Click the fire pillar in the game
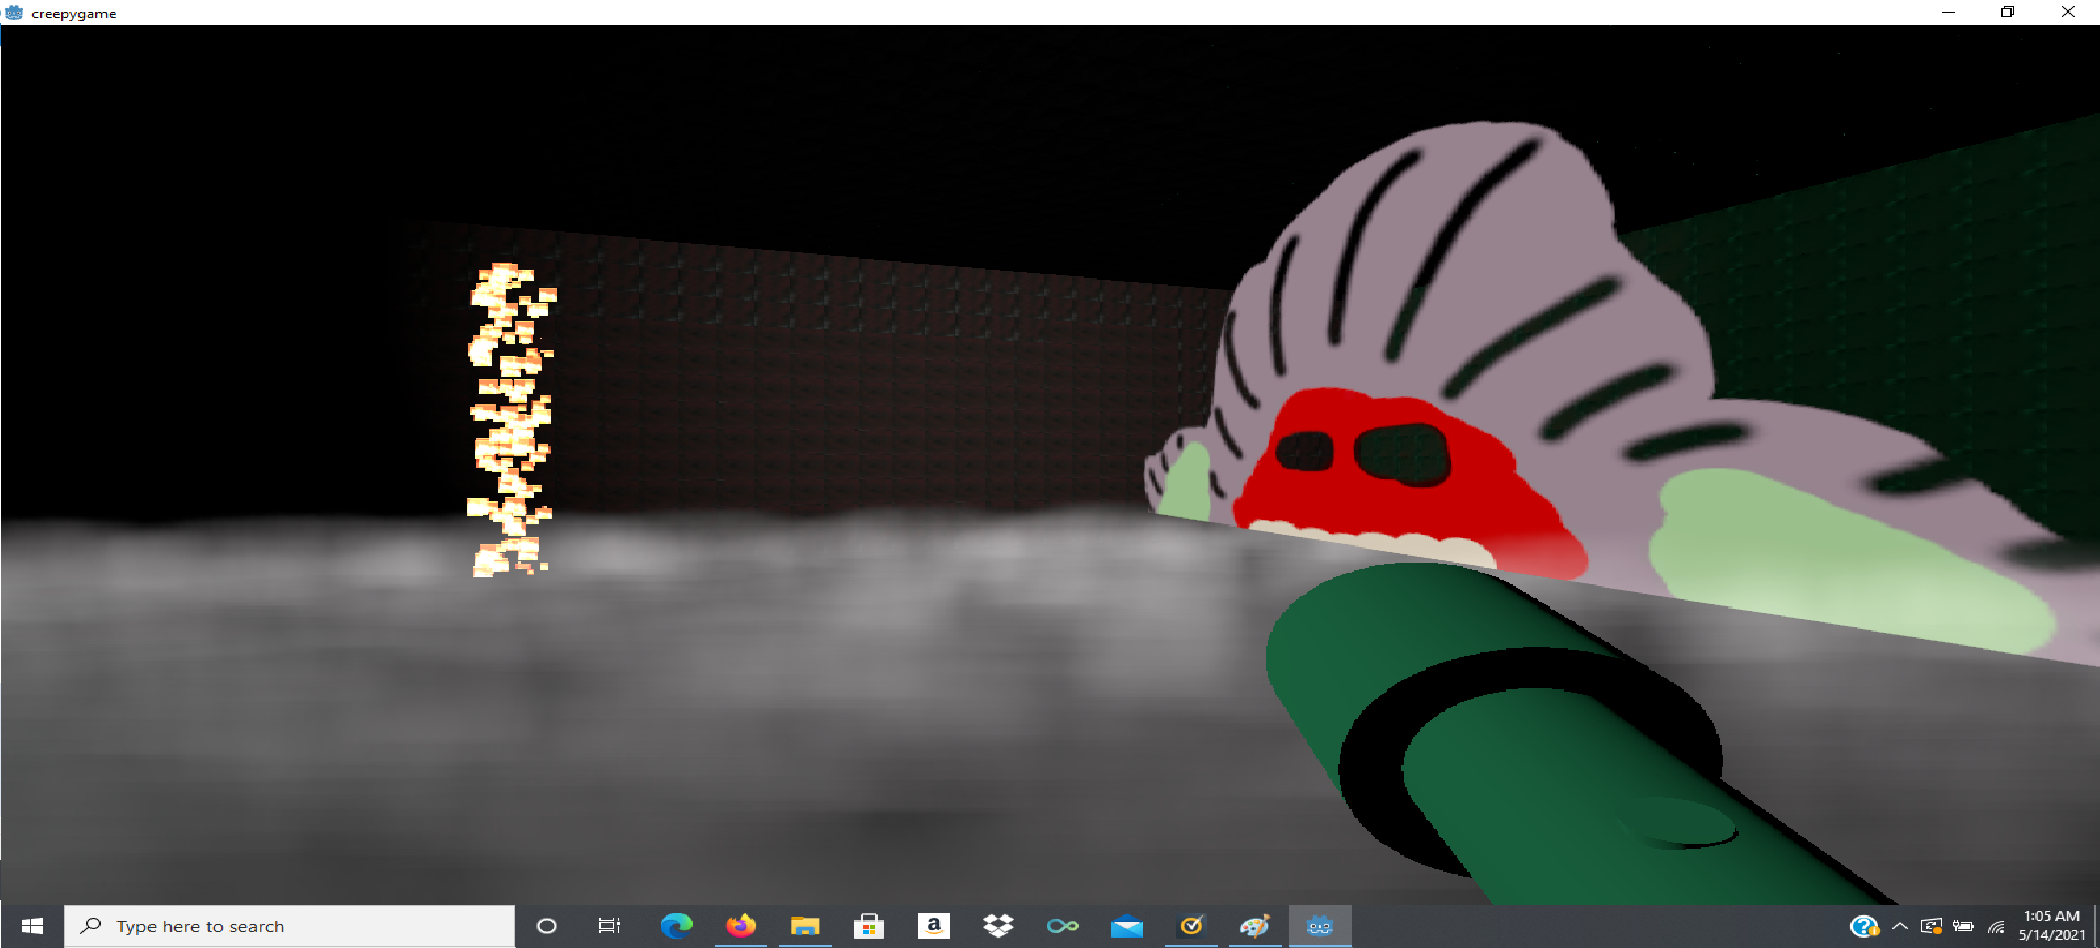Screen dimensions: 2100x948 [511, 420]
